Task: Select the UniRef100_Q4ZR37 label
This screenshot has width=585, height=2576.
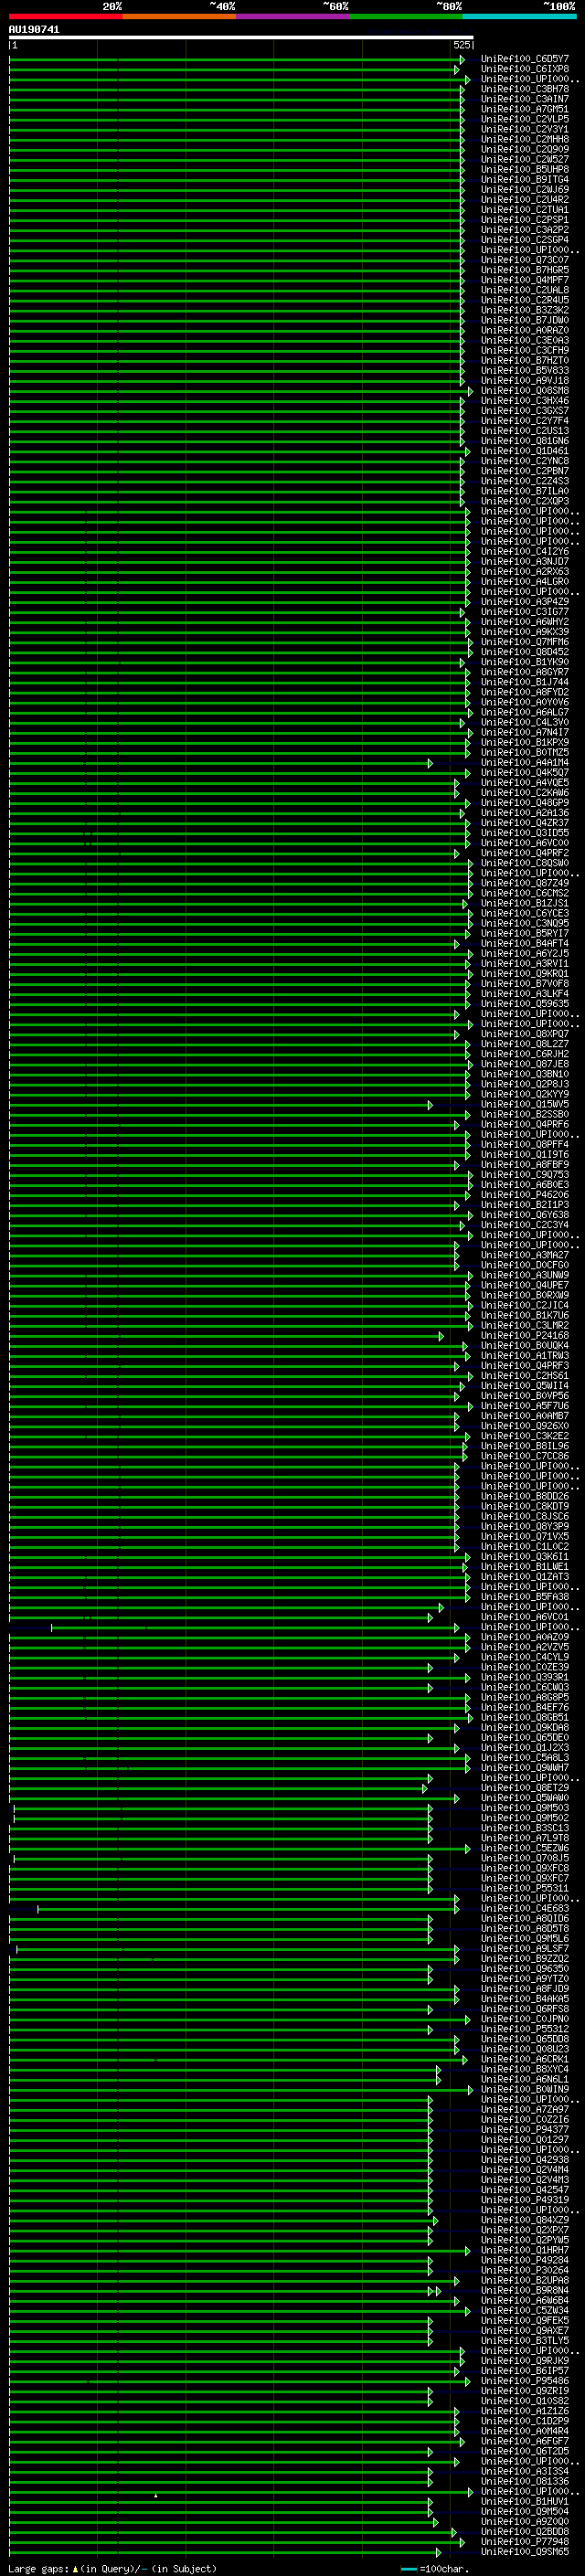Action: 525,823
